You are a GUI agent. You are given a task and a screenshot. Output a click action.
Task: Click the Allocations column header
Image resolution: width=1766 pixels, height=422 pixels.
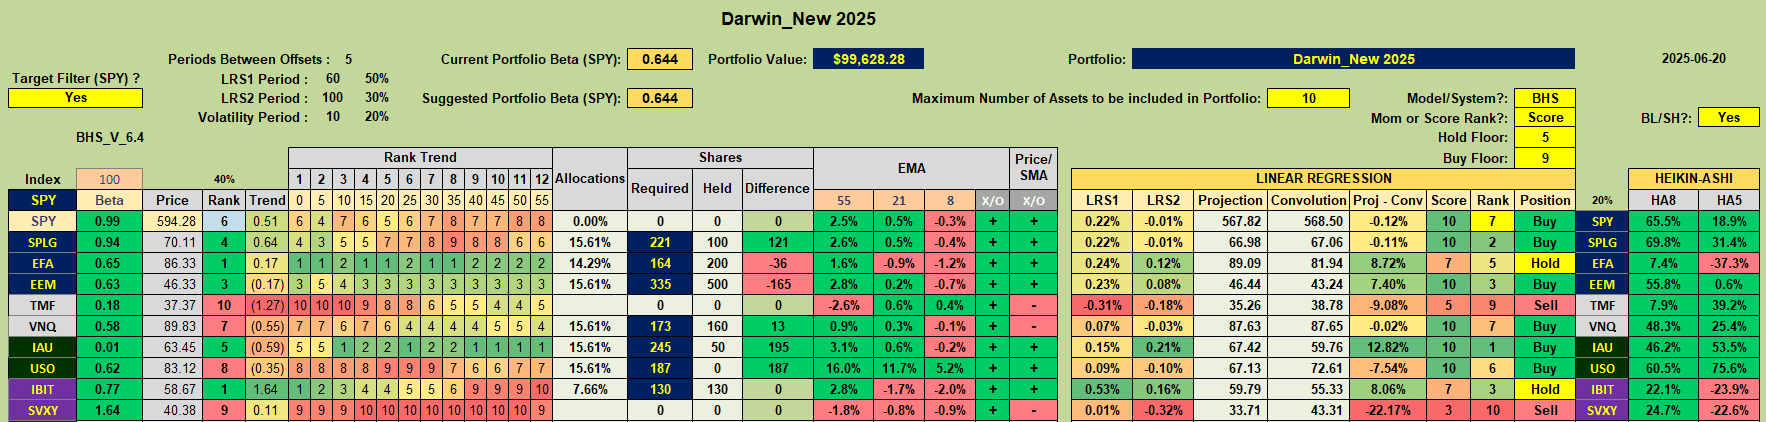click(590, 179)
